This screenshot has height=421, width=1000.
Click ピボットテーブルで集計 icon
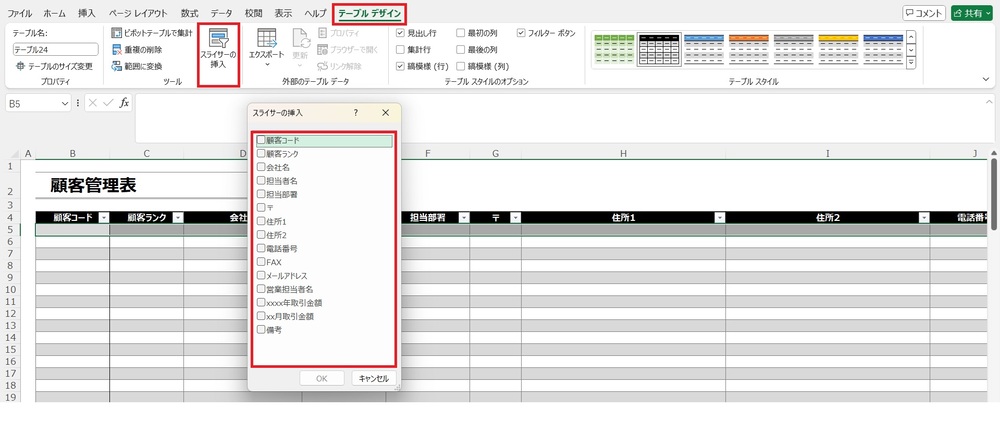(x=117, y=33)
